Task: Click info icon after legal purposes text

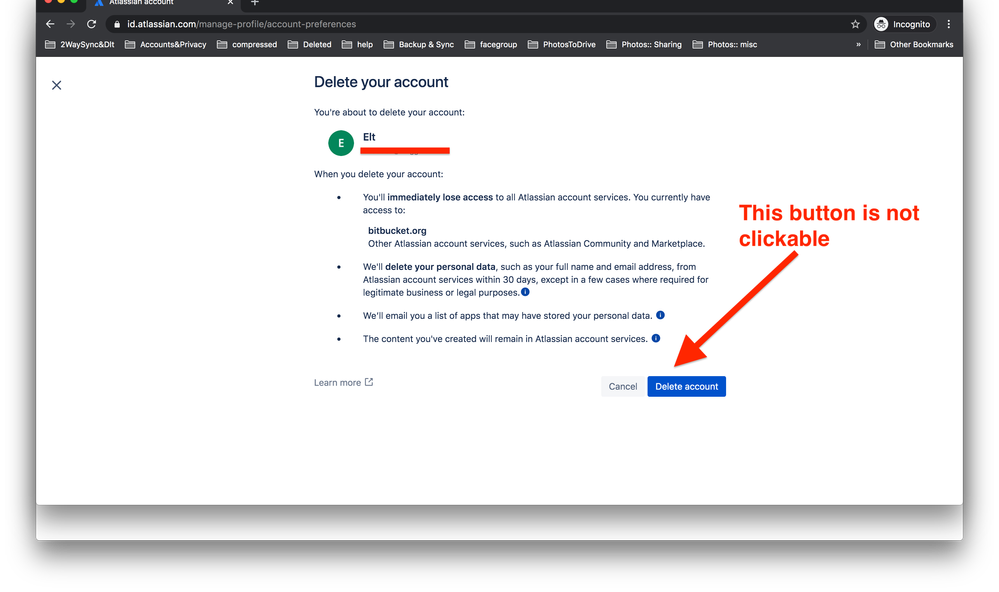Action: coord(525,292)
